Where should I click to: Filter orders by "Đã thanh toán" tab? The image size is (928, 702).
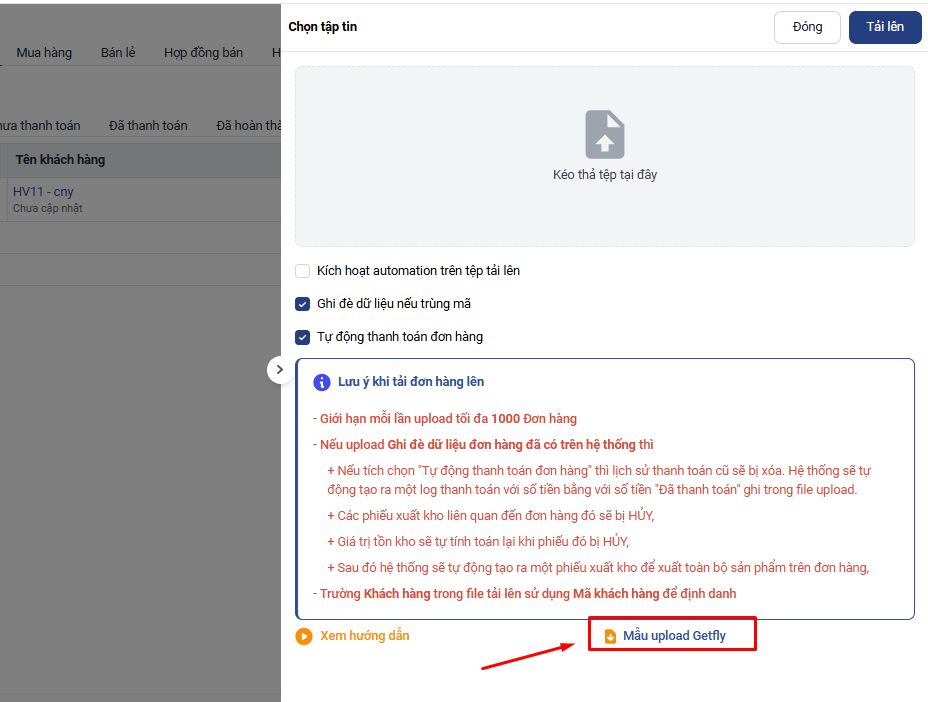tap(148, 126)
